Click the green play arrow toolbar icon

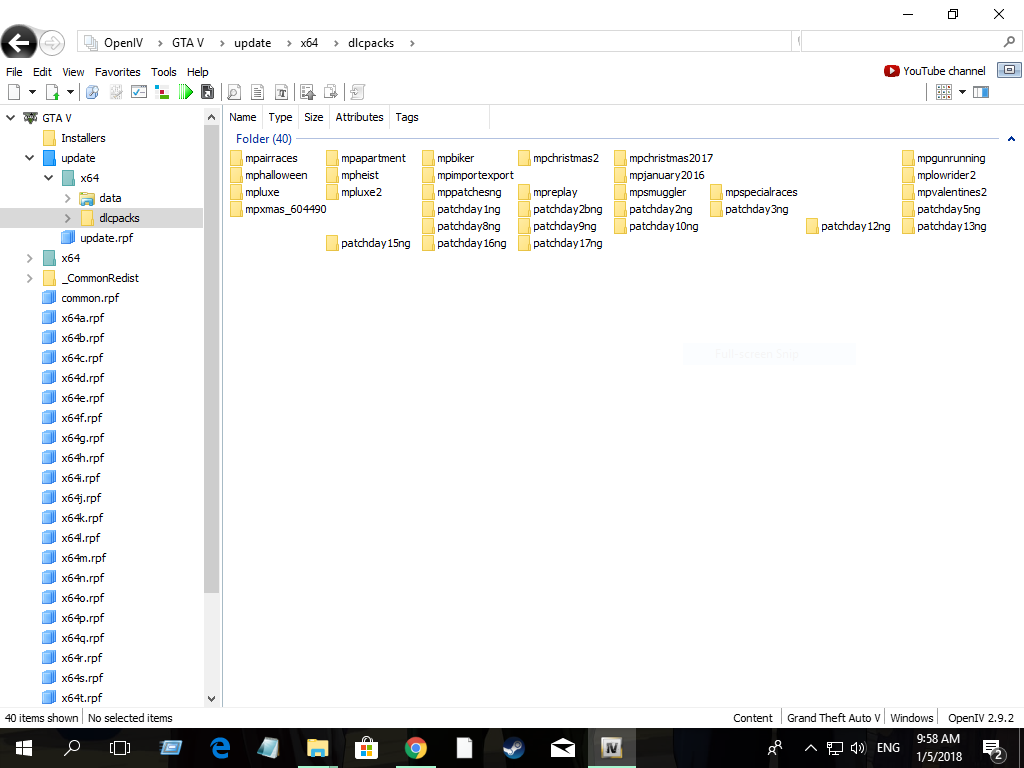(x=185, y=92)
